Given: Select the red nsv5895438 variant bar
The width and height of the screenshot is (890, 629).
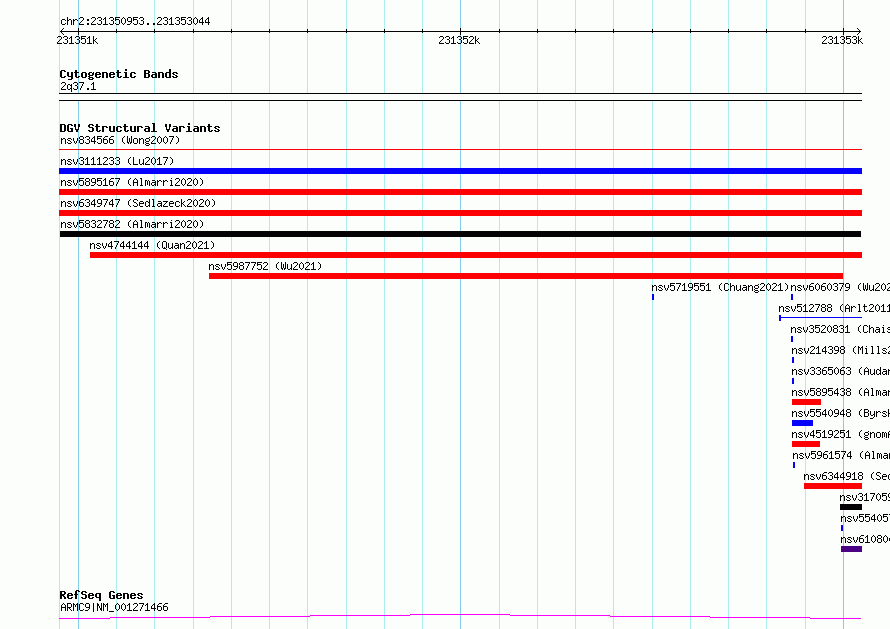Looking at the screenshot, I should pos(806,402).
